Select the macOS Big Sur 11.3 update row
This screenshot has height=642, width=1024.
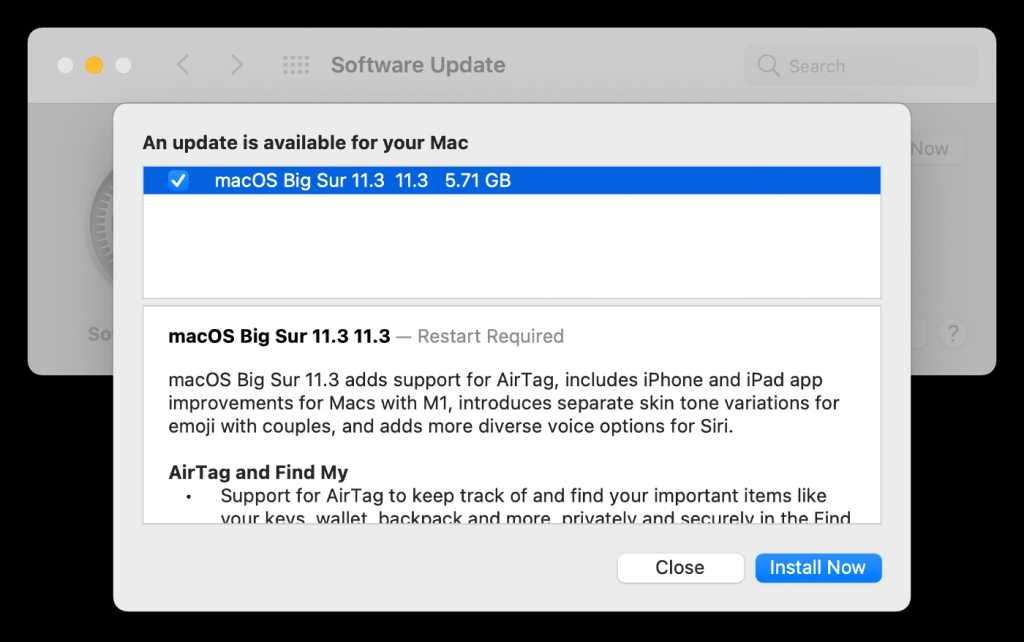511,180
